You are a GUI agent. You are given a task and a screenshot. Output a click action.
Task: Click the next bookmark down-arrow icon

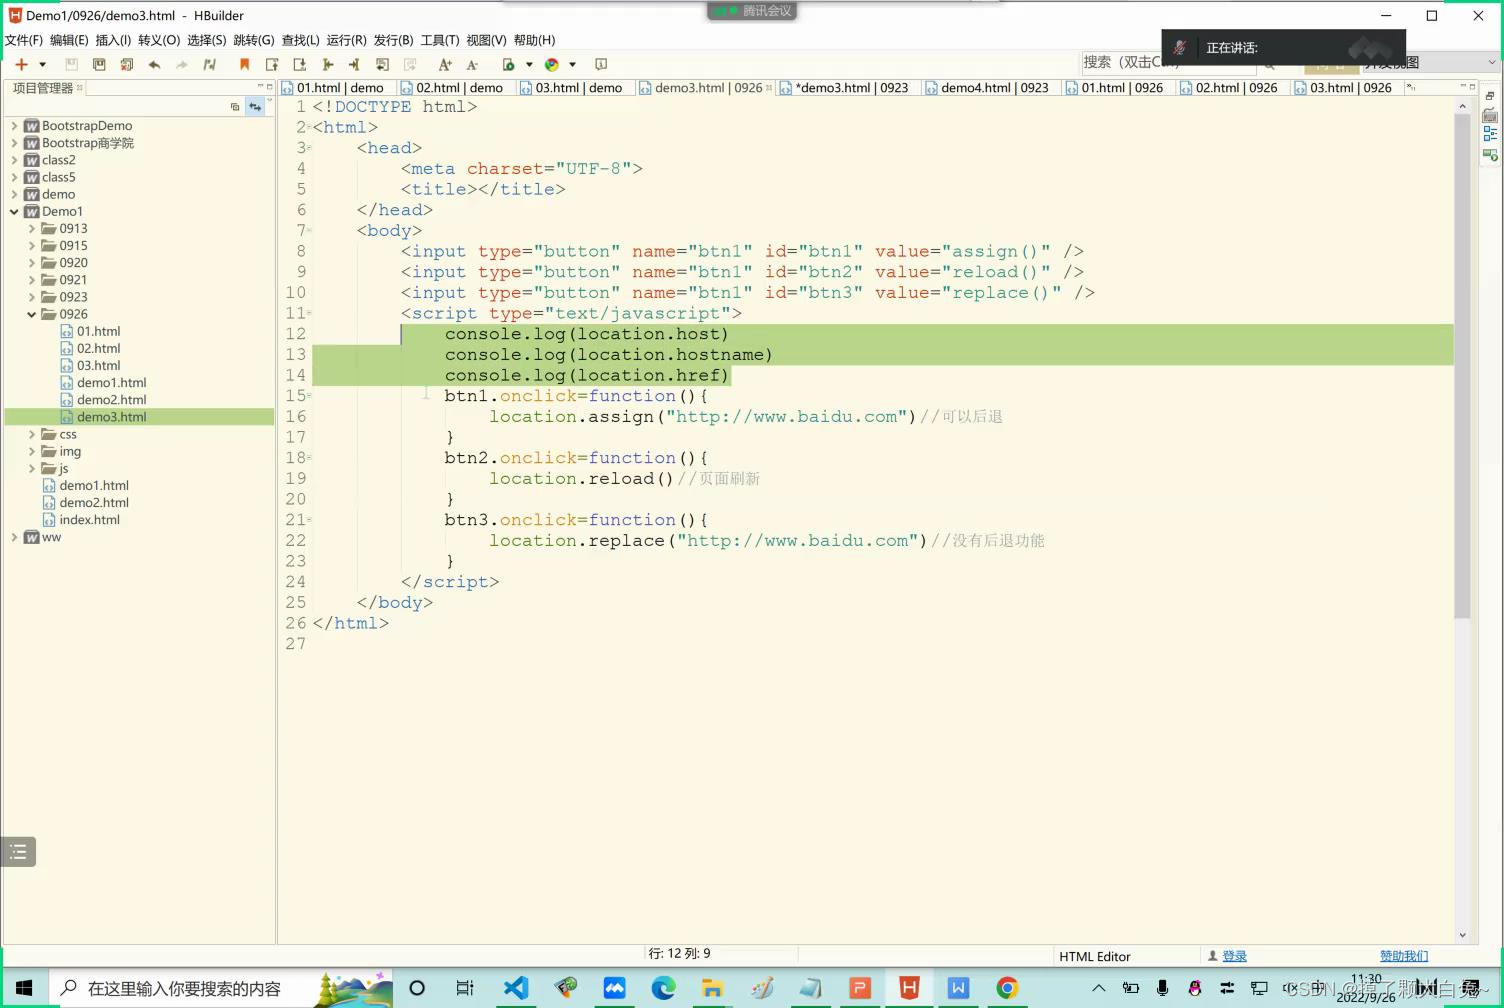(299, 64)
